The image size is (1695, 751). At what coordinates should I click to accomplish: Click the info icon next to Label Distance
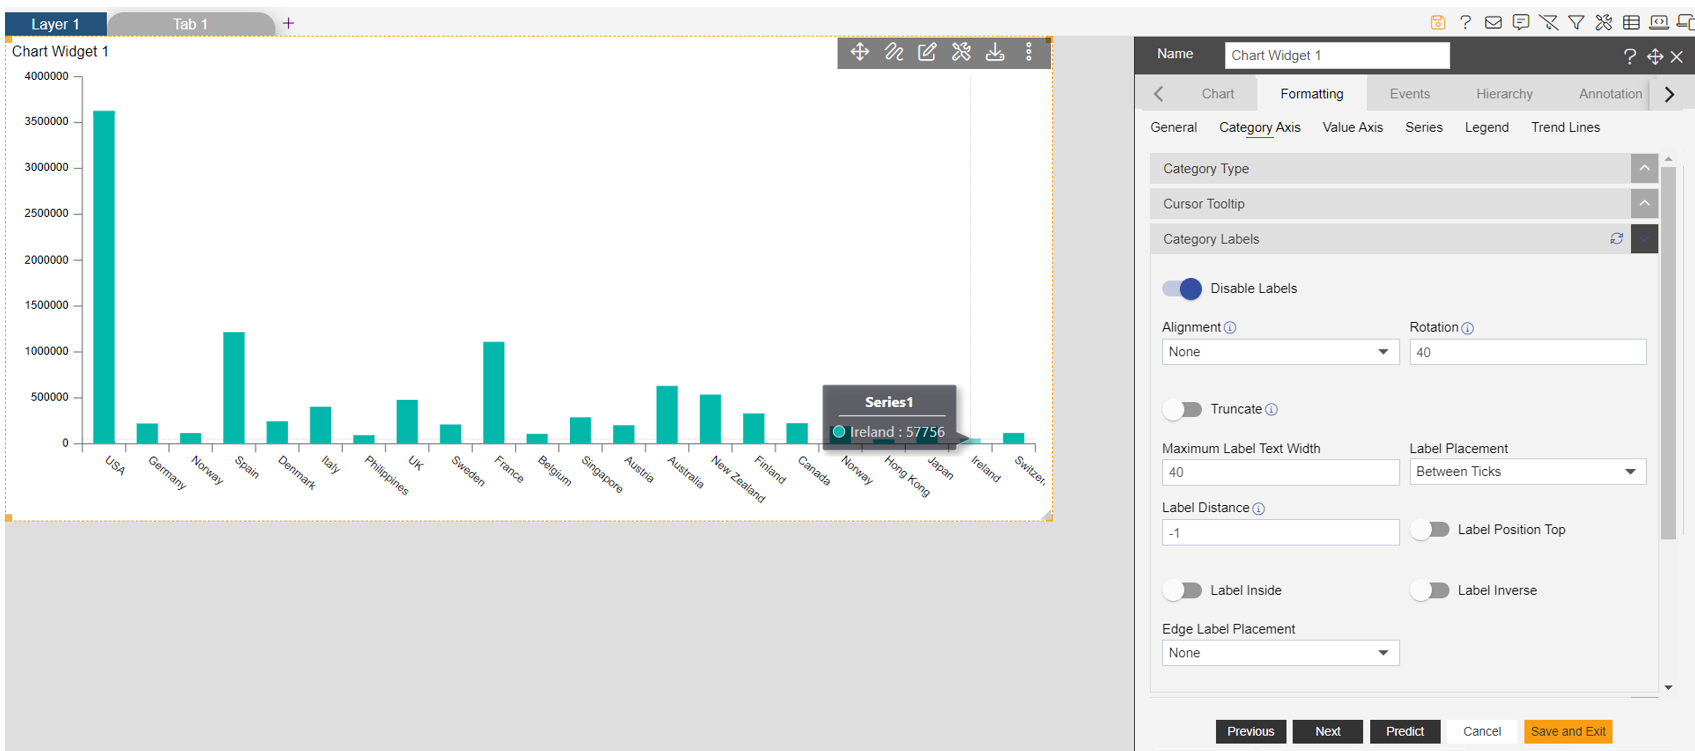point(1258,509)
